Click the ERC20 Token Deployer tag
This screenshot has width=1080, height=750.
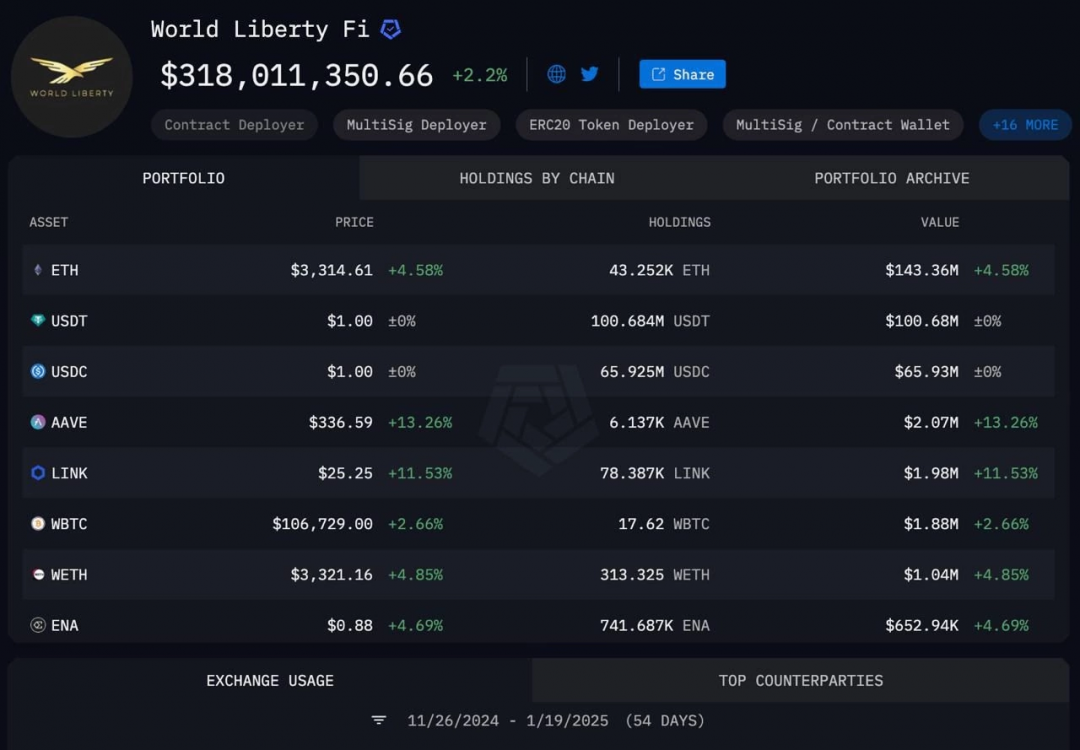click(x=611, y=125)
